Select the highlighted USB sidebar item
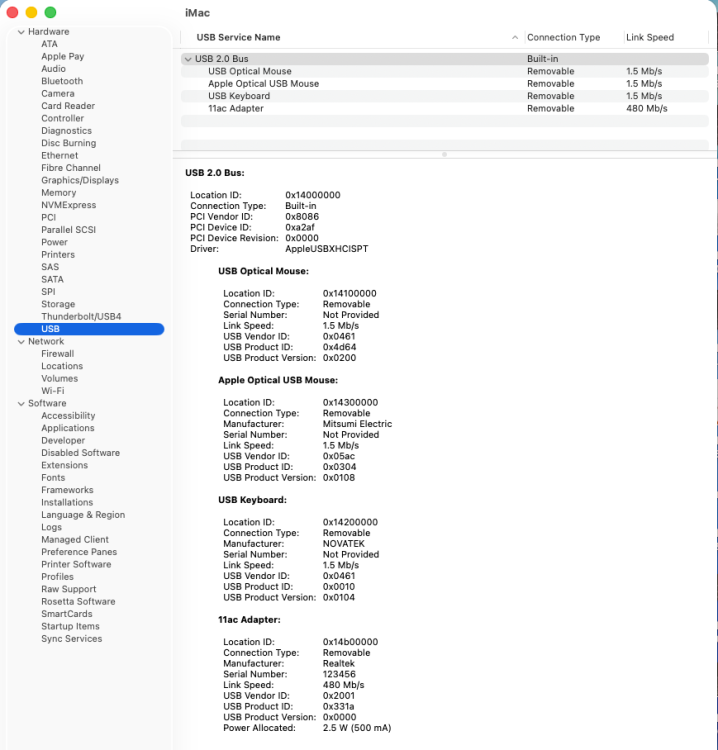The height and width of the screenshot is (750, 718). pos(89,330)
